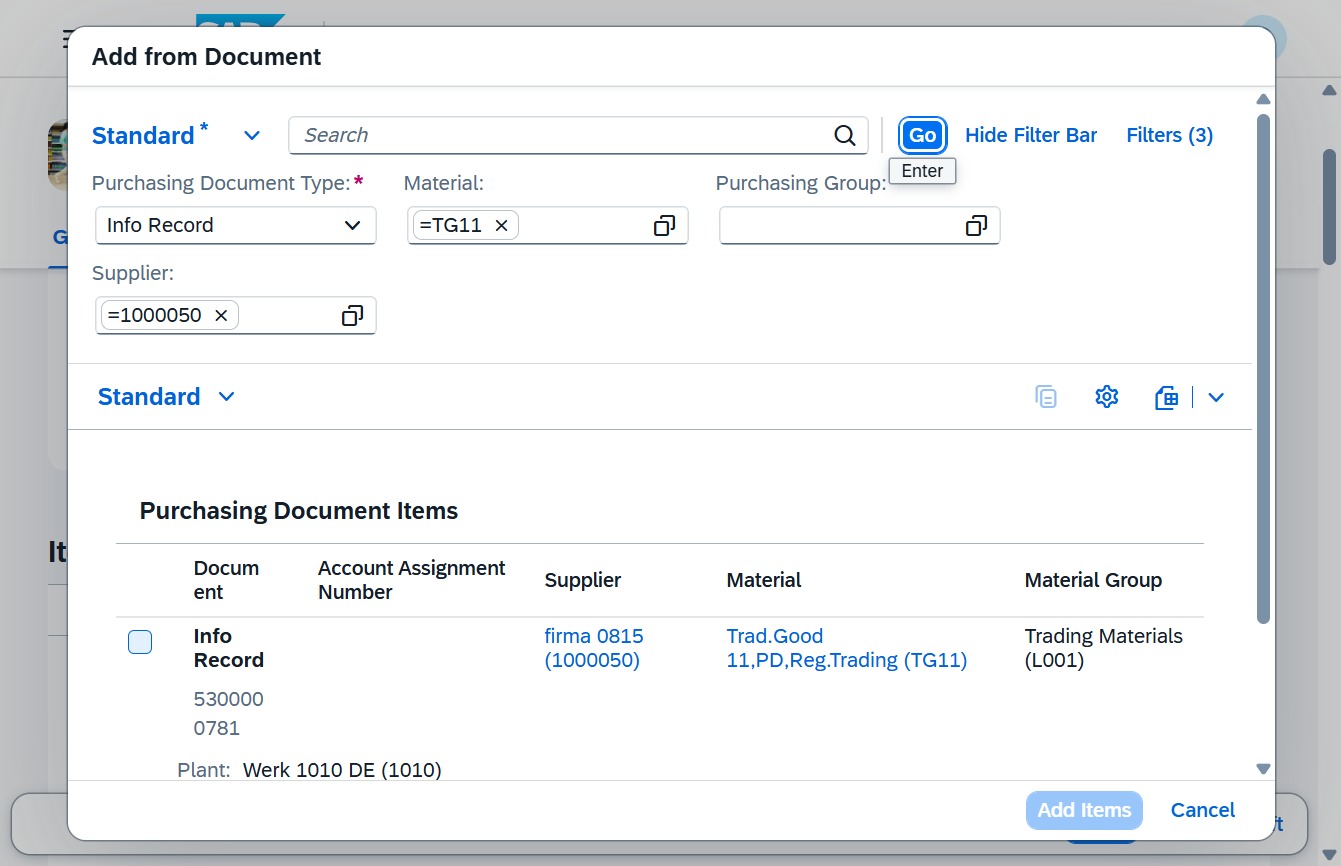1341x866 pixels.
Task: Expand the table Standard view chevron
Action: pos(227,397)
